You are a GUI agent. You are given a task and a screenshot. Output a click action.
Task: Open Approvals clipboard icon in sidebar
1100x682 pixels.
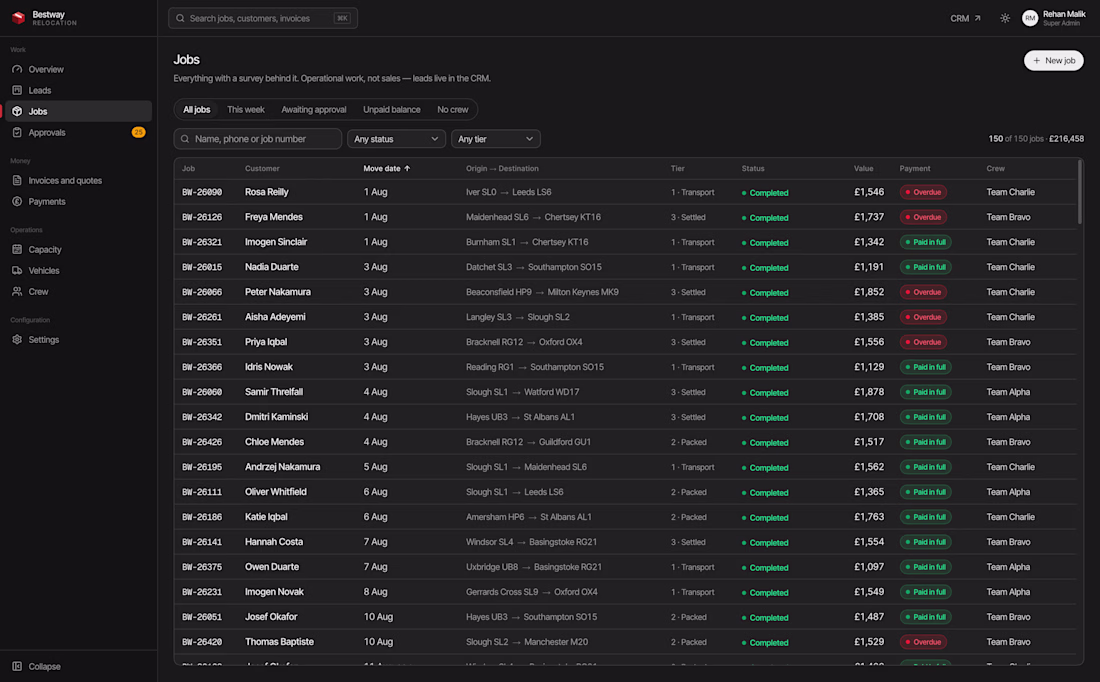click(x=18, y=133)
